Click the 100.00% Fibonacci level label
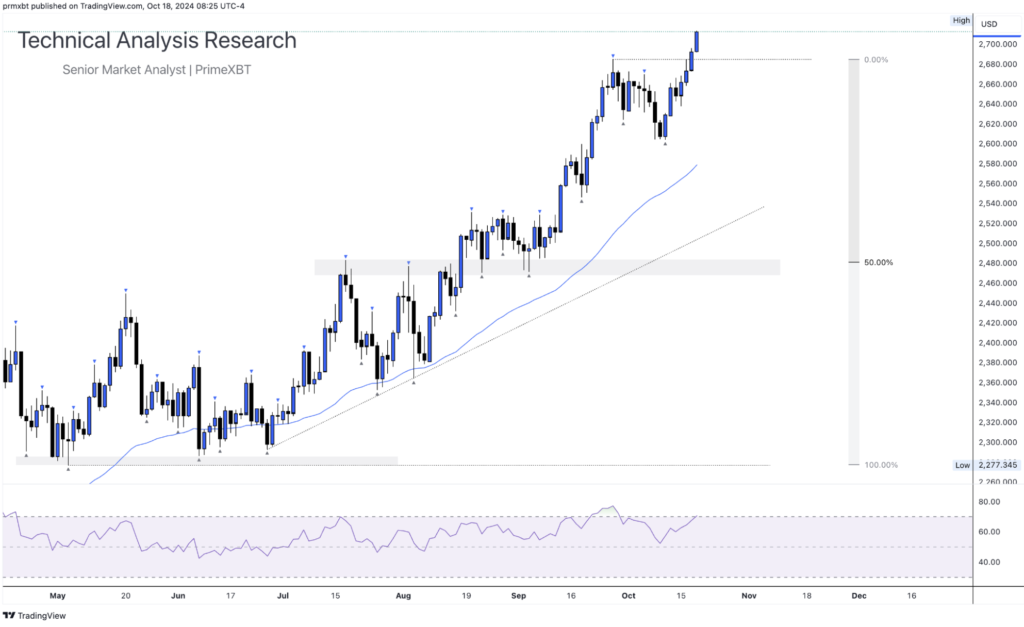This screenshot has width=1024, height=627. [x=881, y=465]
